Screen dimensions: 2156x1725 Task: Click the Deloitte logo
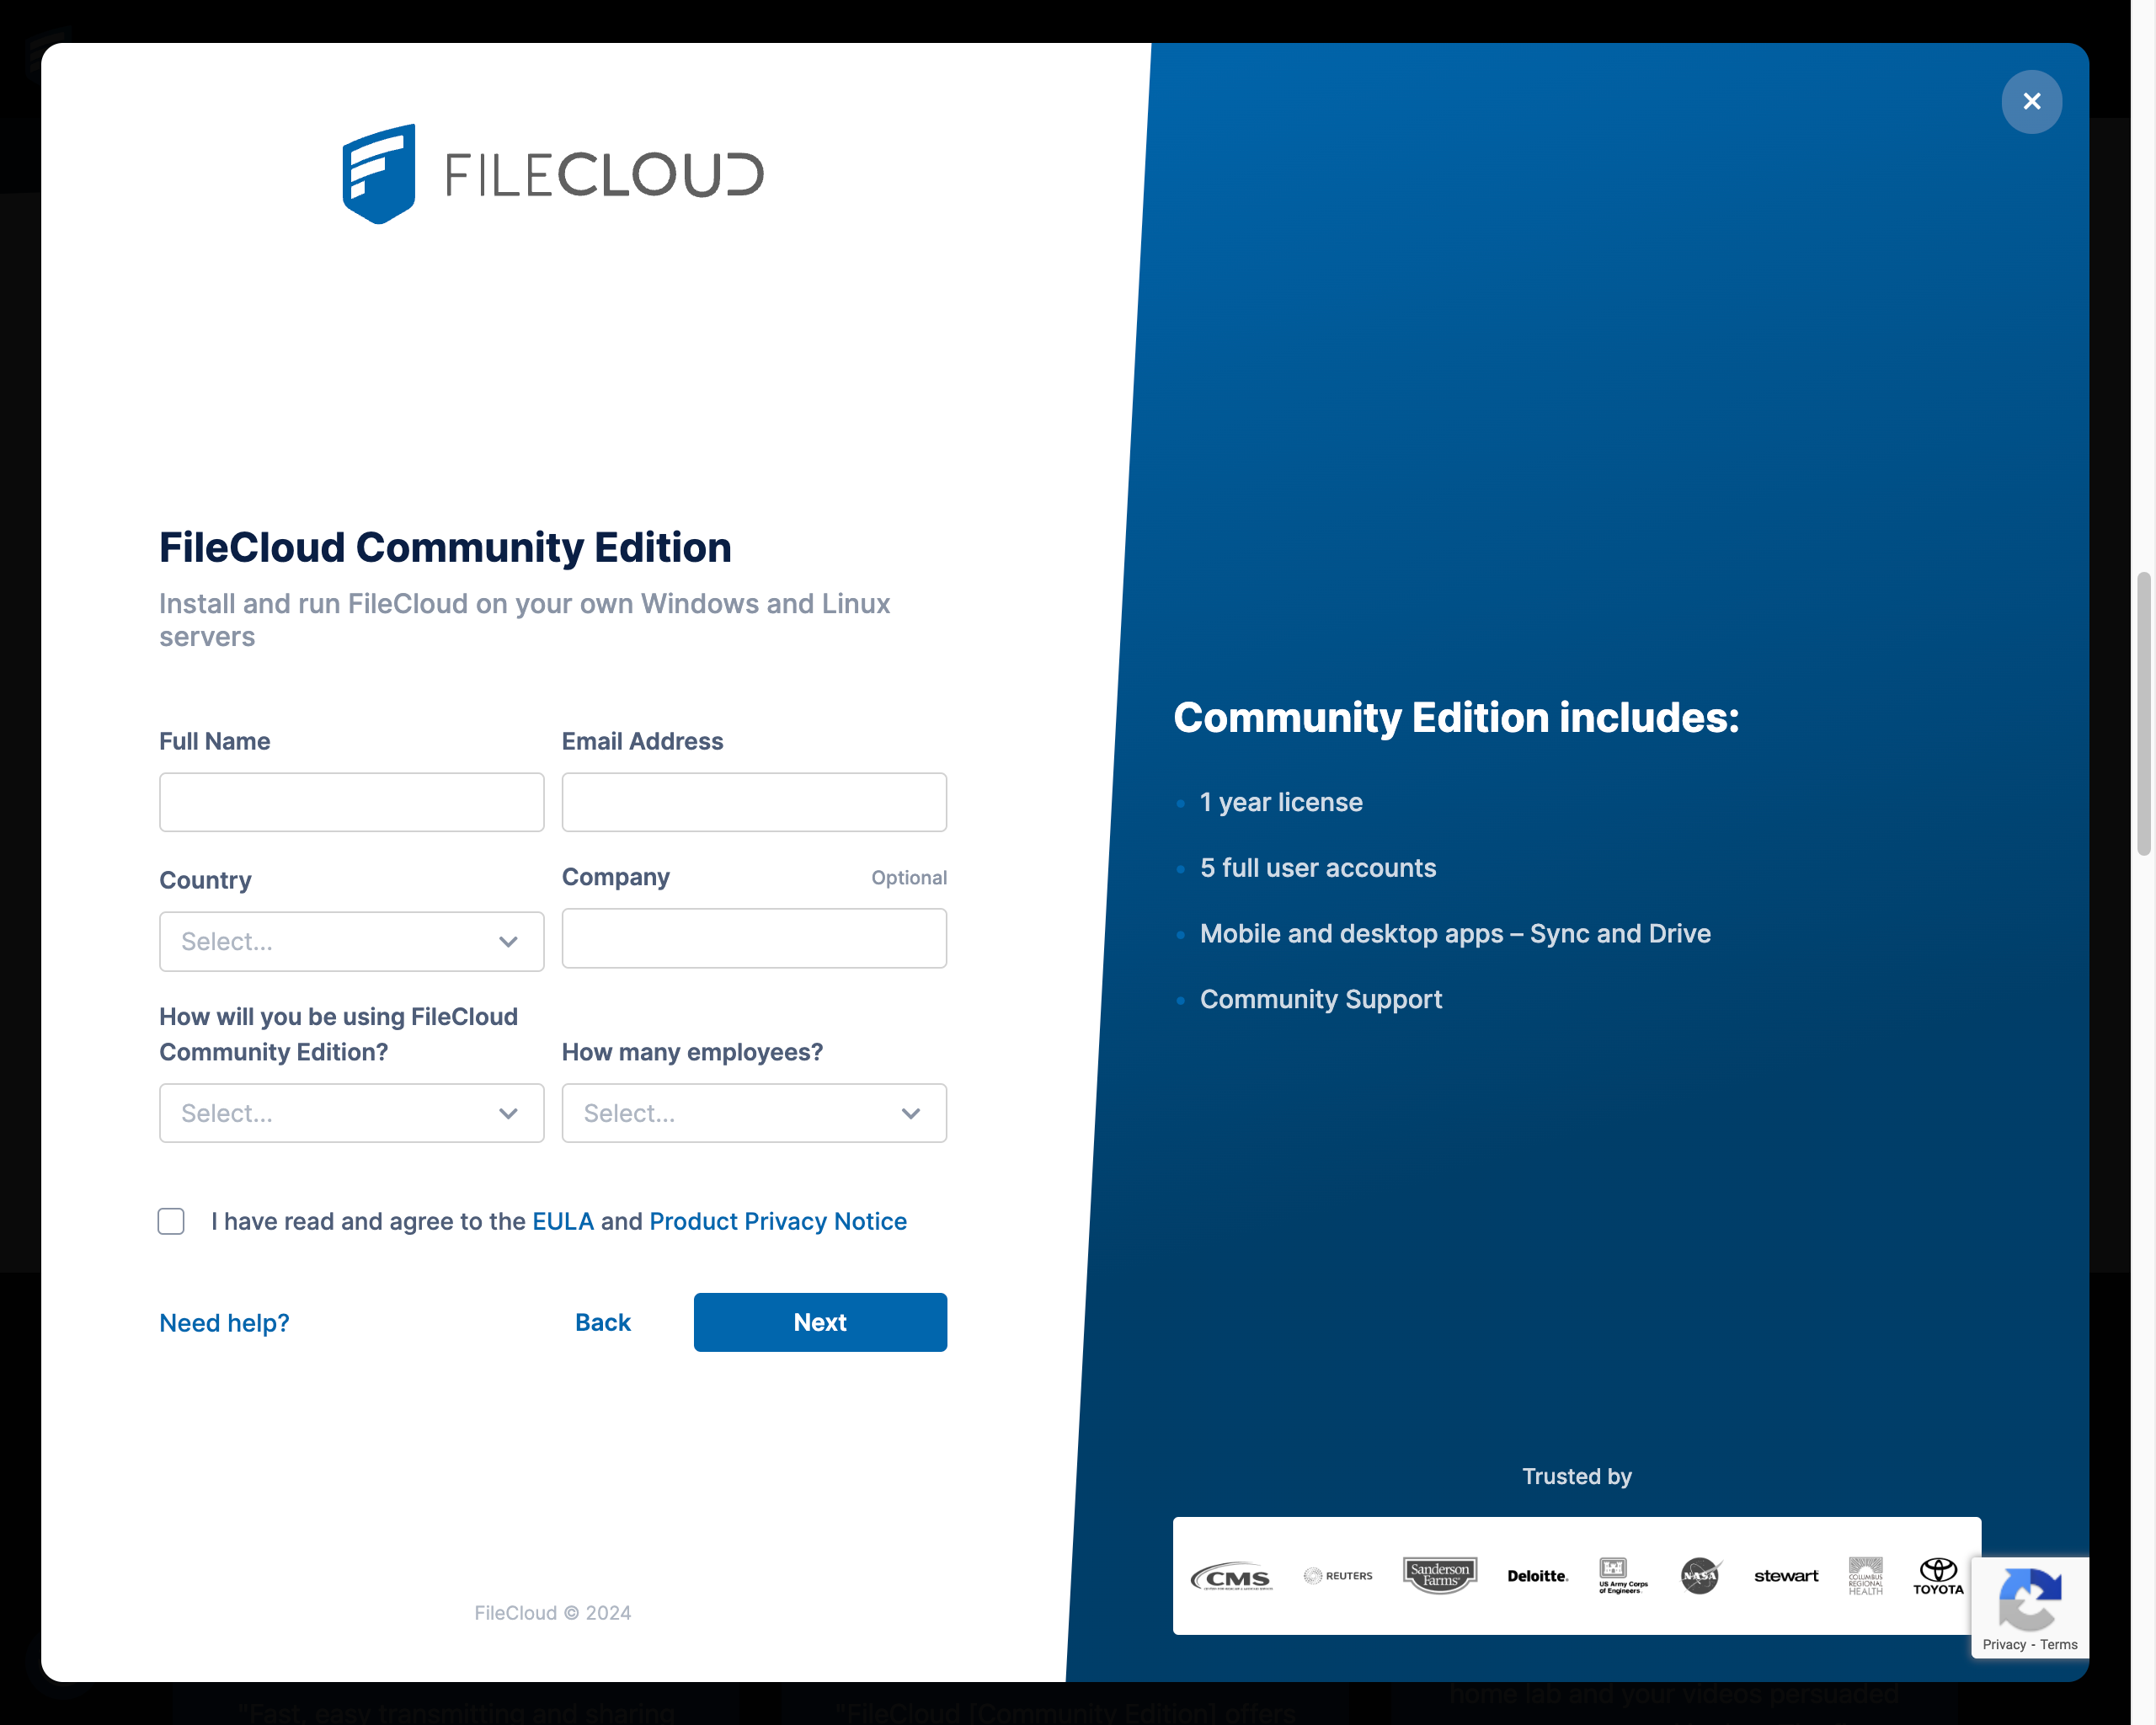(1537, 1576)
